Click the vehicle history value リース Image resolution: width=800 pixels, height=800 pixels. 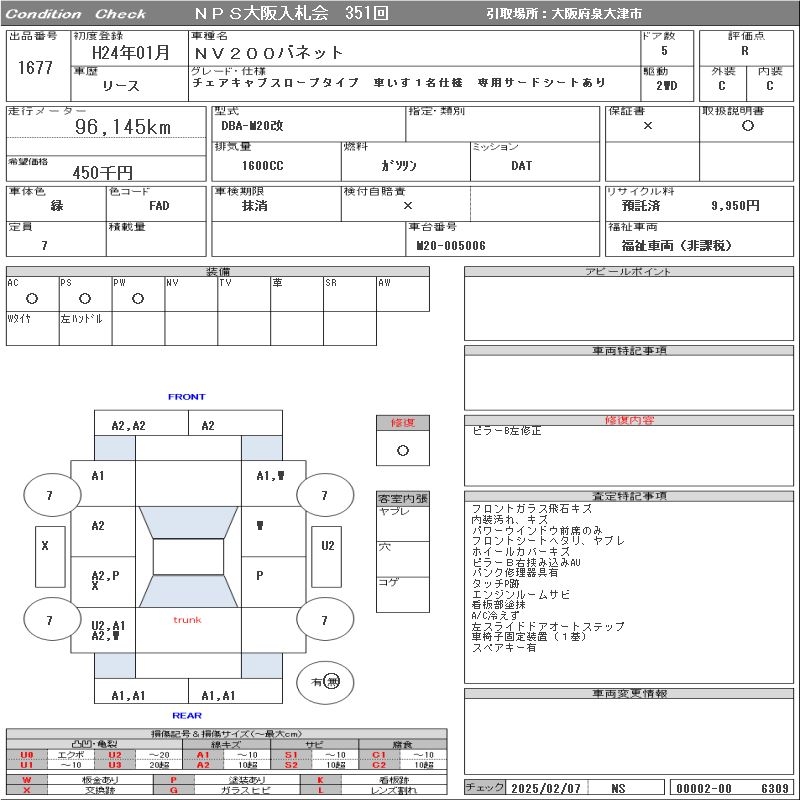[x=120, y=86]
